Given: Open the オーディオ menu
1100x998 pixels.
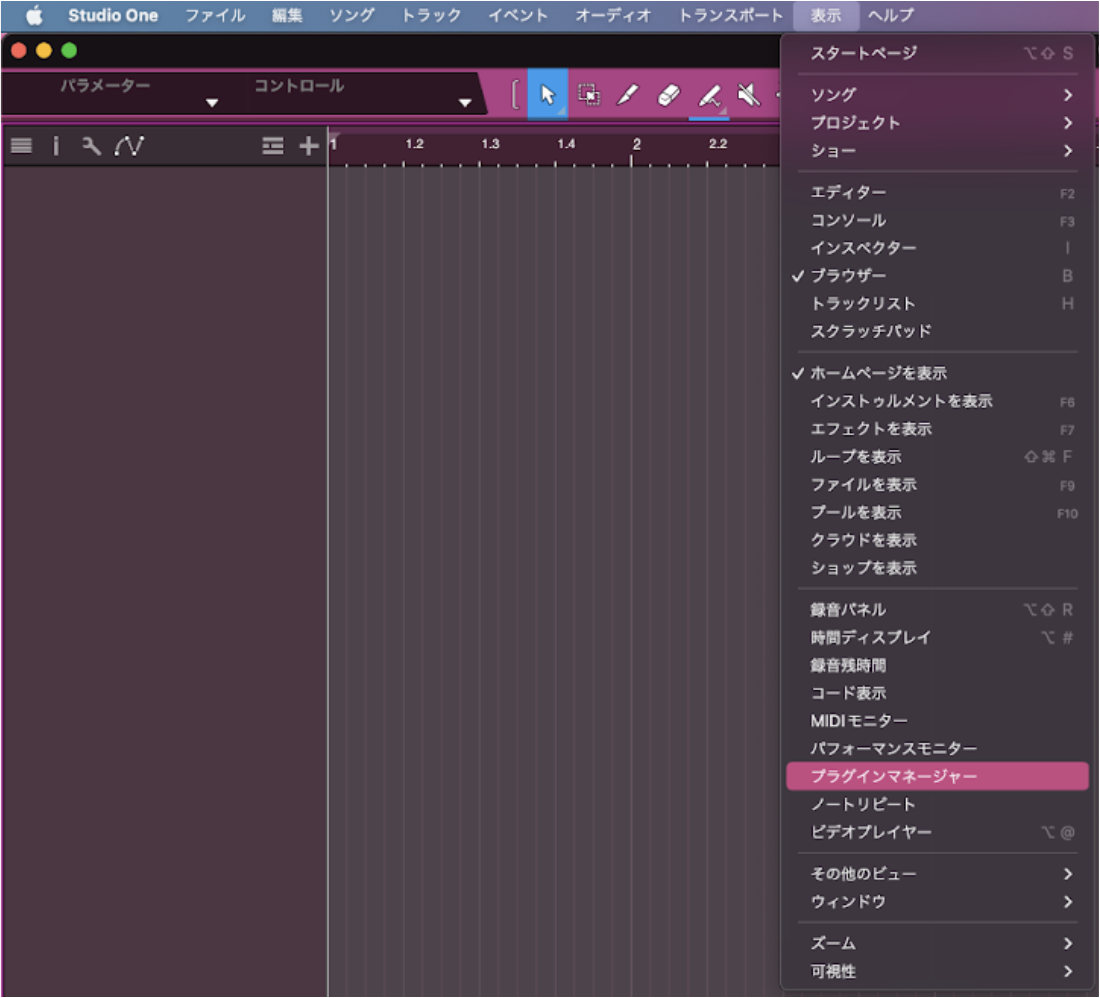Looking at the screenshot, I should 613,15.
